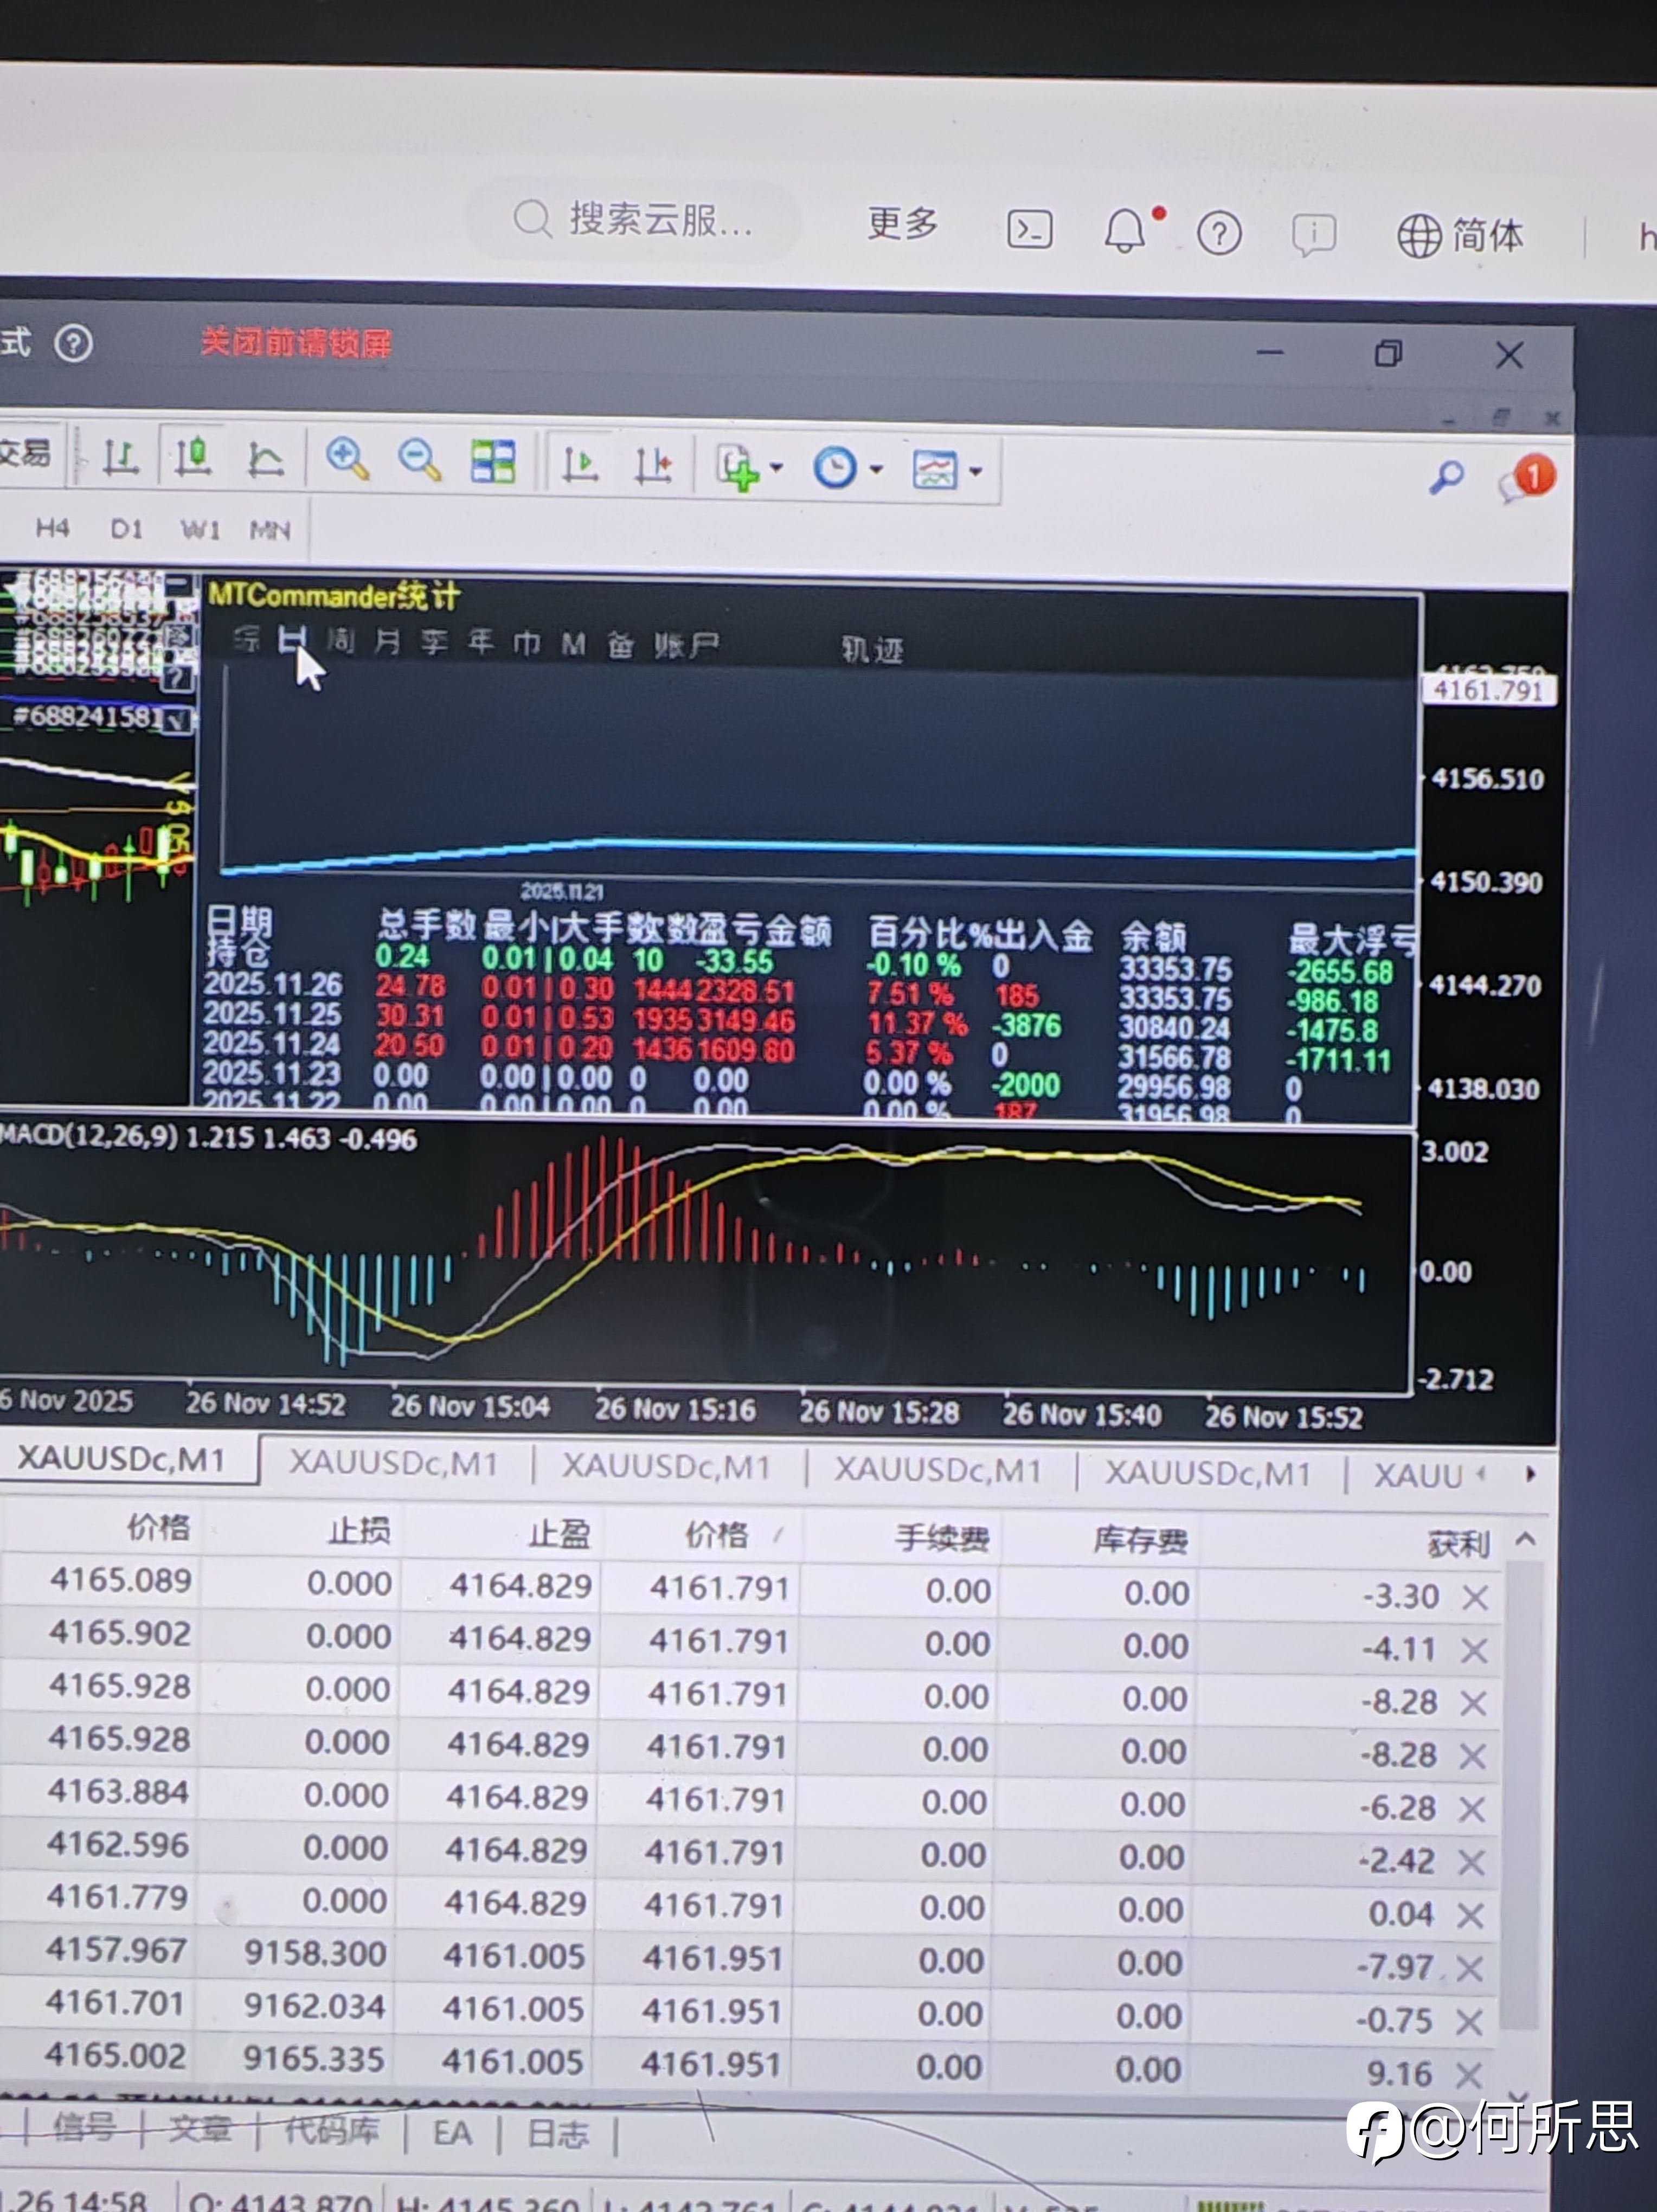Switch to line chart mode

click(265, 461)
